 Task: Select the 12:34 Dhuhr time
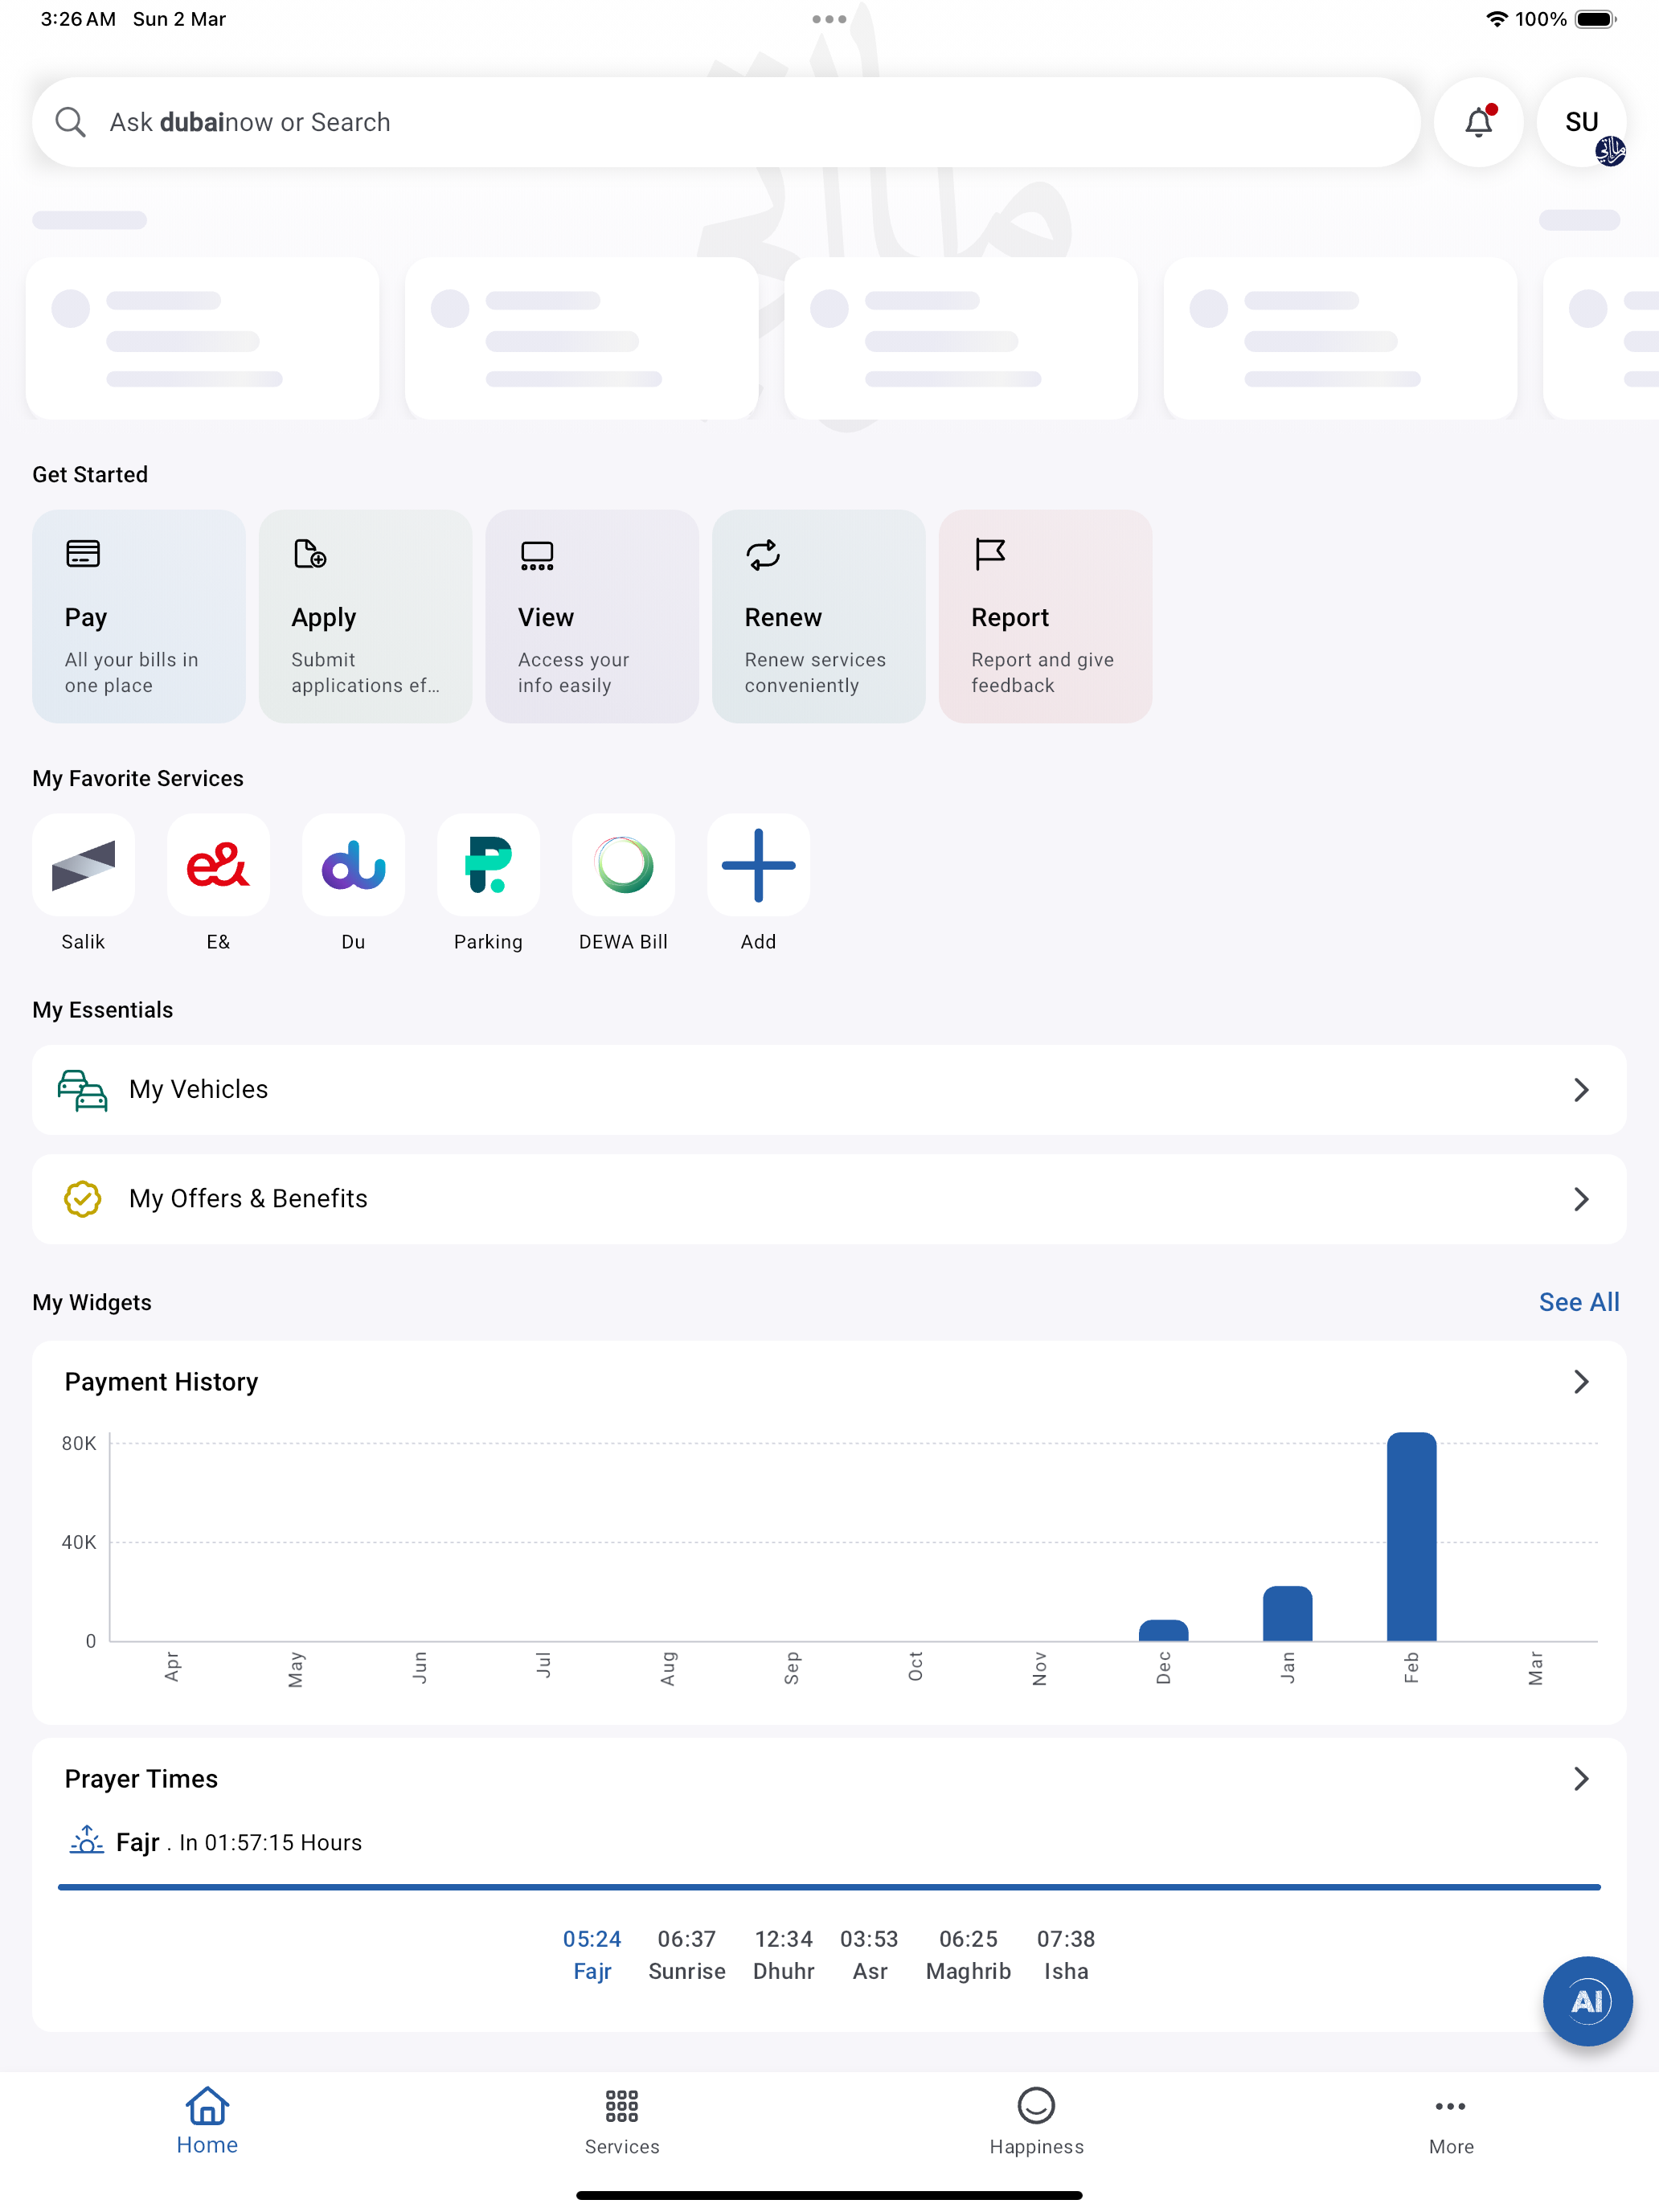click(x=784, y=1954)
